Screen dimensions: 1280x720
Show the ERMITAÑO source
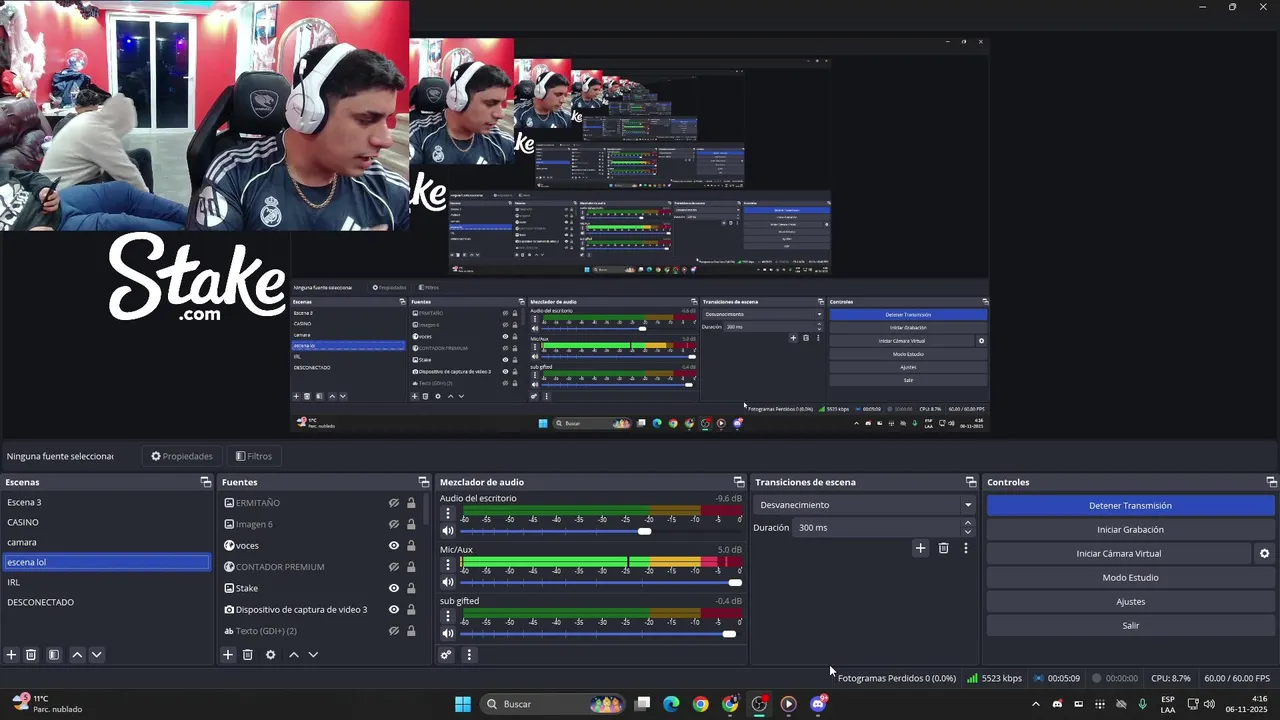pyautogui.click(x=394, y=503)
